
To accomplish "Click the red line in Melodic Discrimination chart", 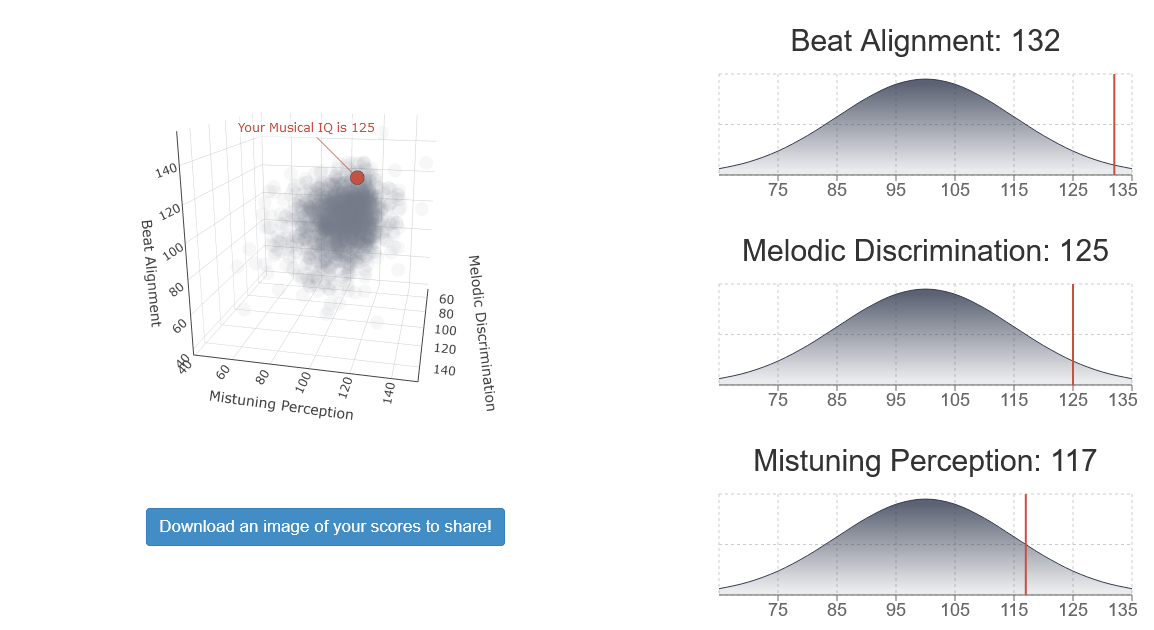I will (x=1073, y=334).
